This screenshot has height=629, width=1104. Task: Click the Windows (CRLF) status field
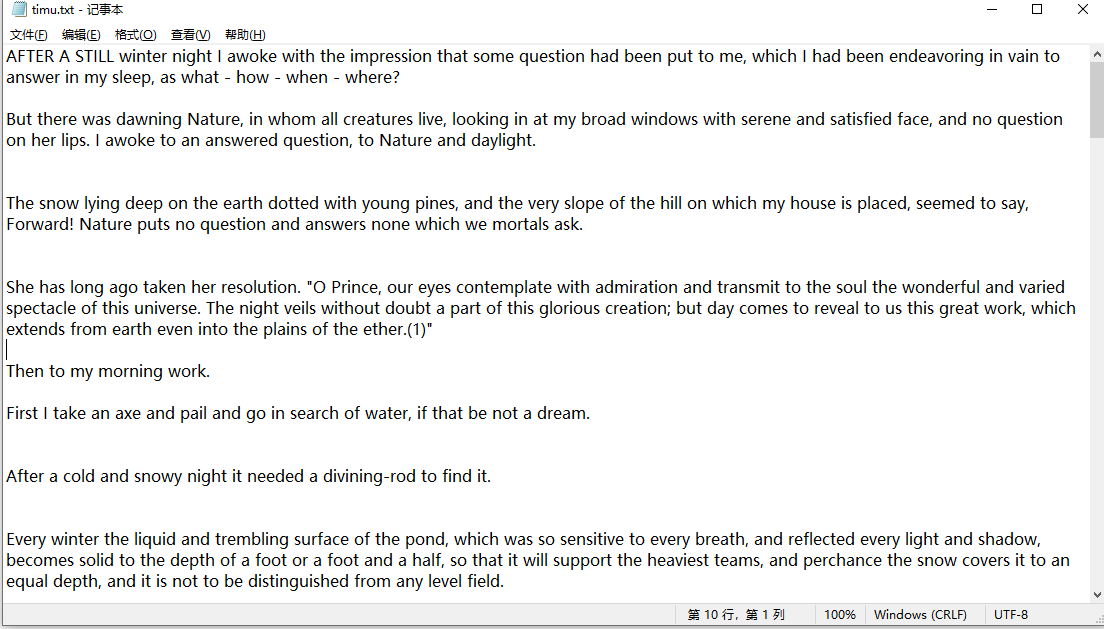[x=920, y=615]
